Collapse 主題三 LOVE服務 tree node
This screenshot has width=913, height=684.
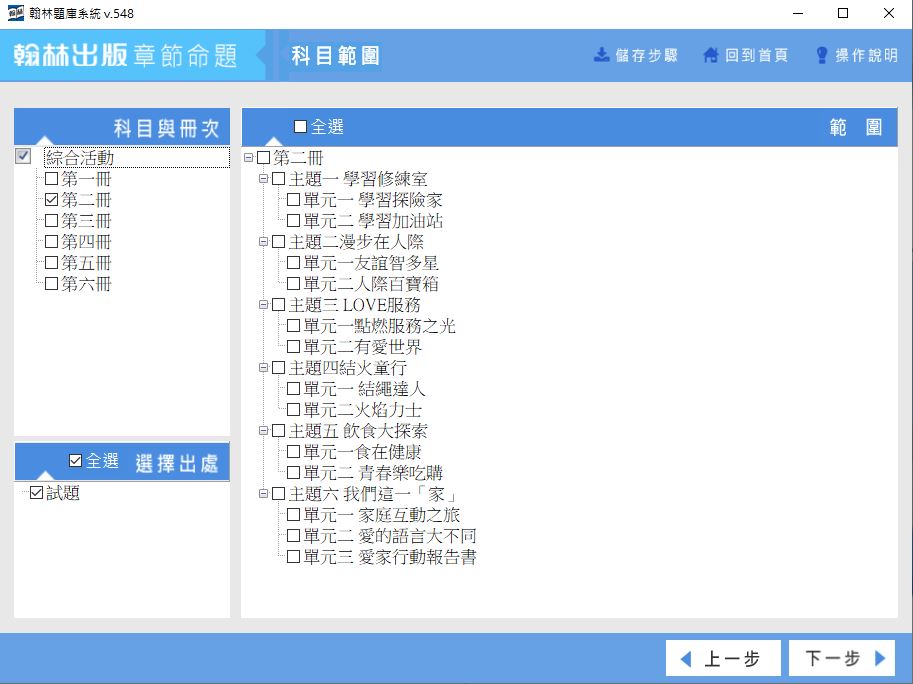click(x=264, y=305)
